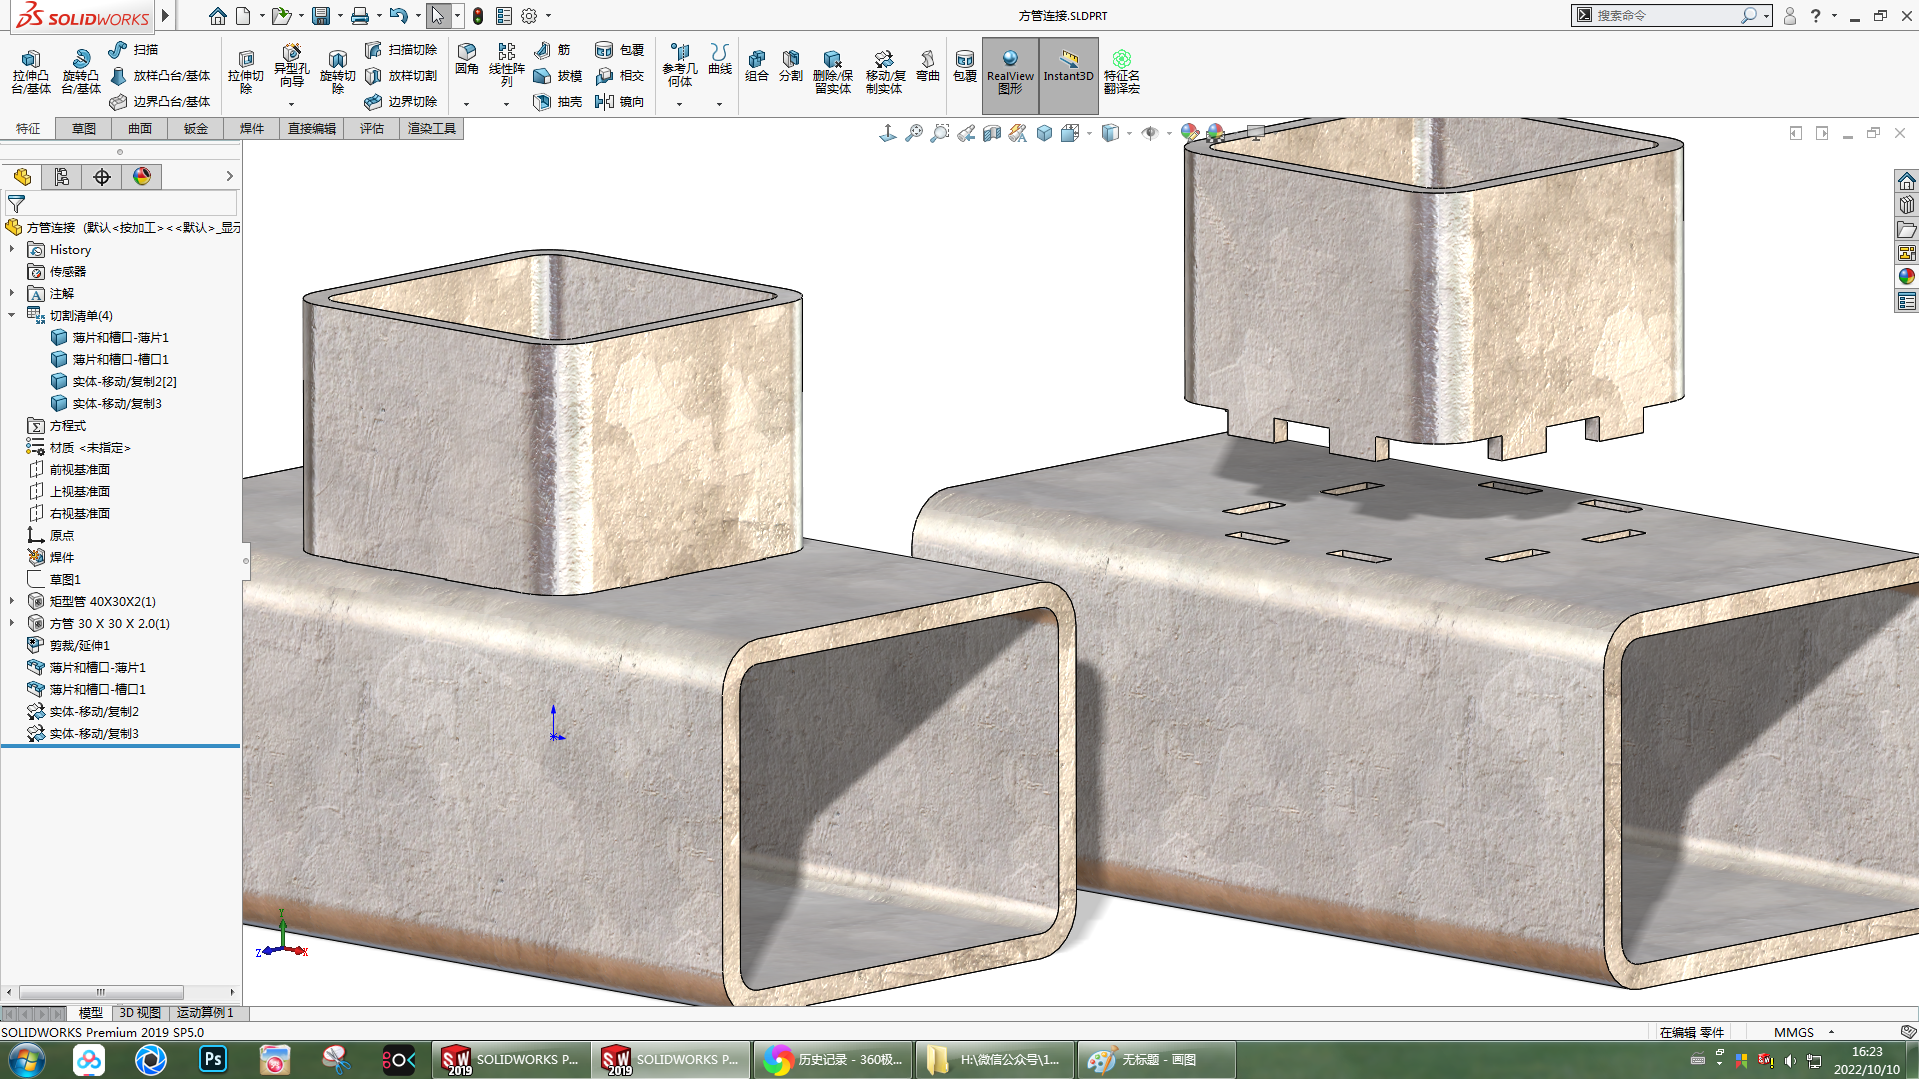
Task: Open Hide/Show Items eye dropdown
Action: (x=1168, y=133)
